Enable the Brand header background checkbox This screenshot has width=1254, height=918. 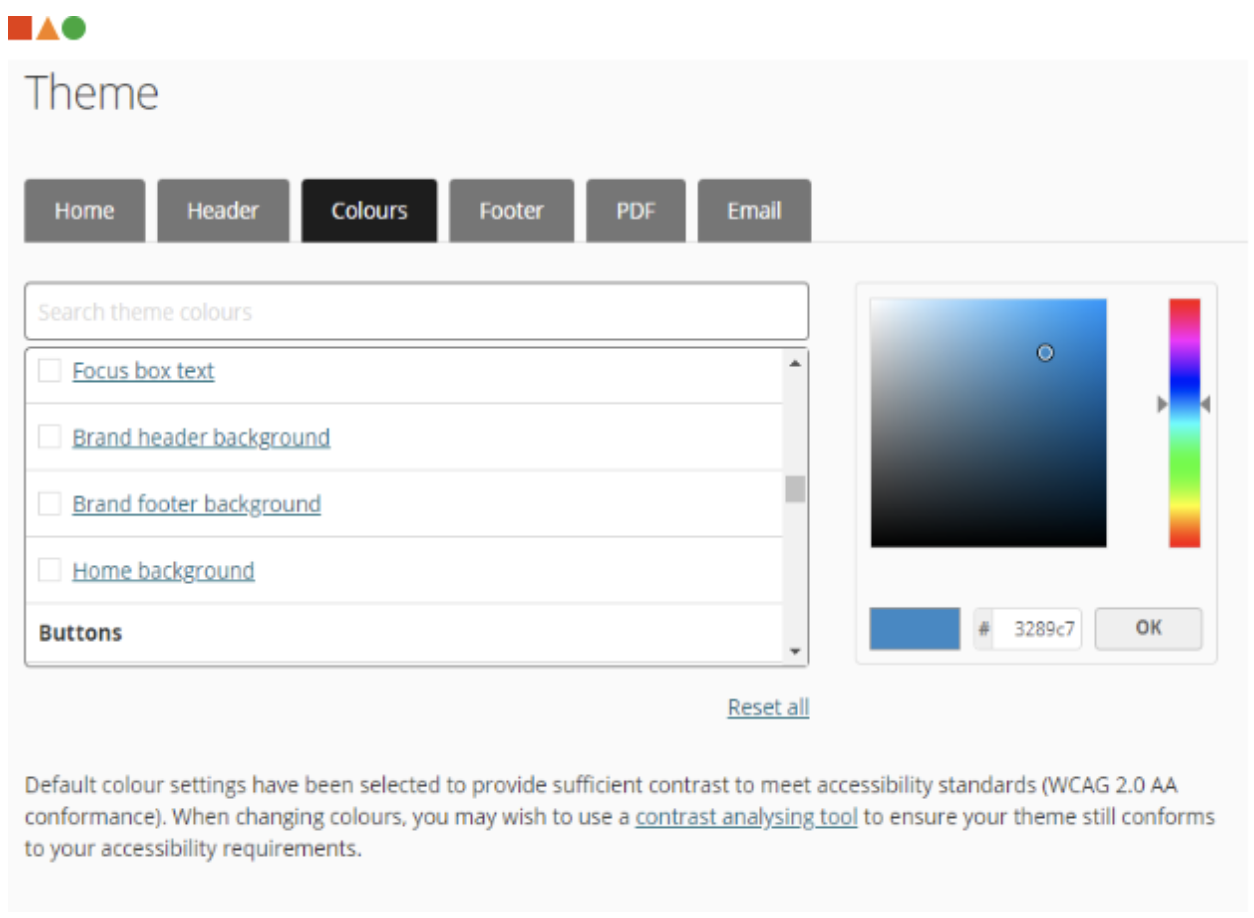click(49, 437)
